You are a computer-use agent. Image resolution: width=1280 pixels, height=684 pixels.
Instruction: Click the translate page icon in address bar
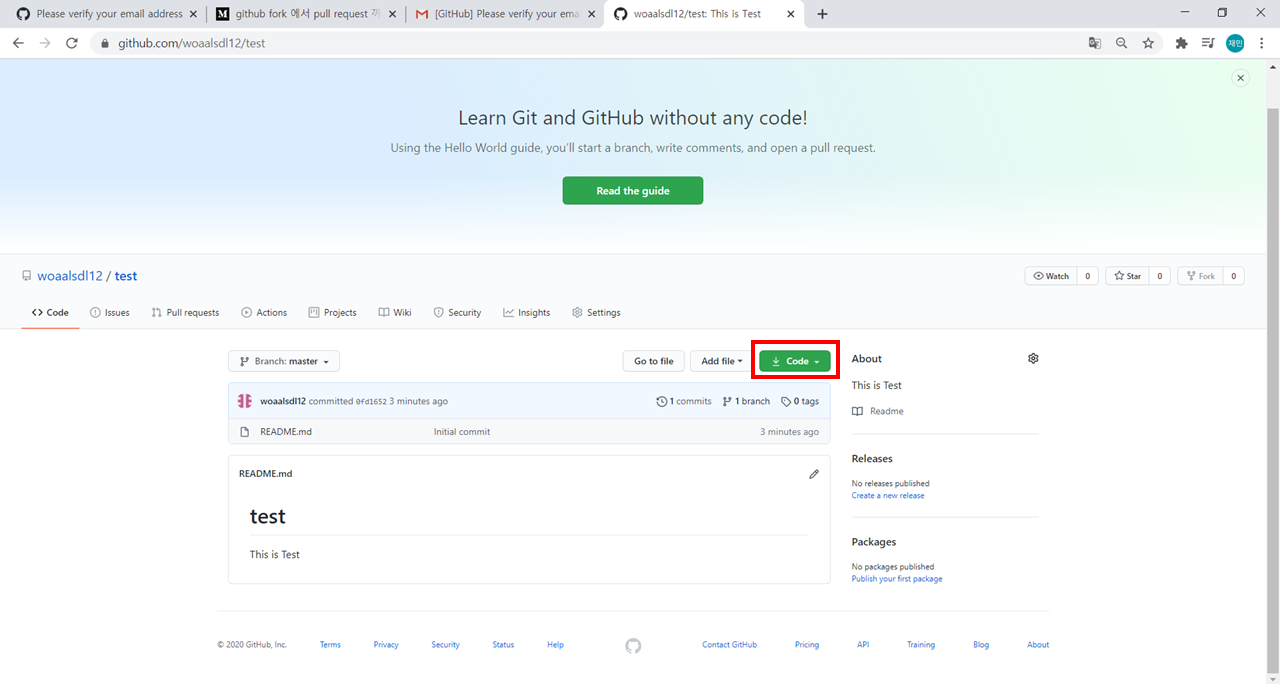click(1095, 43)
